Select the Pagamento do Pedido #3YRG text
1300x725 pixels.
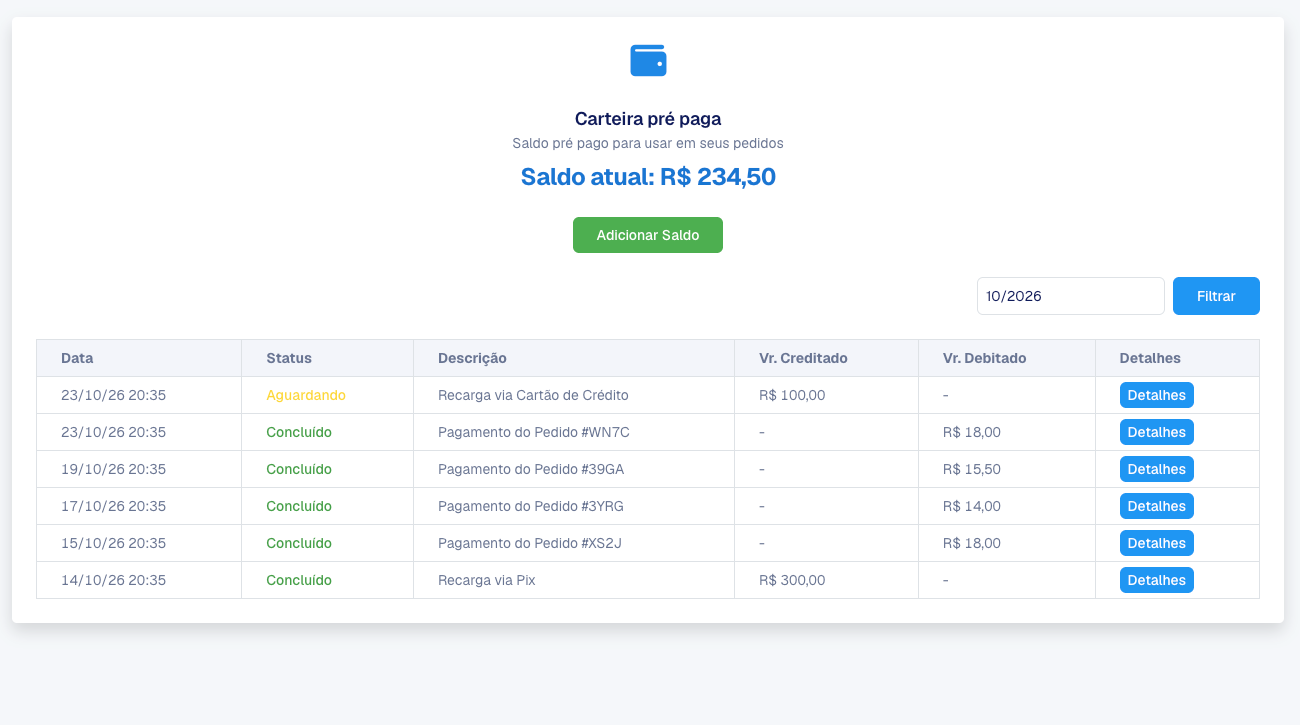click(x=531, y=506)
